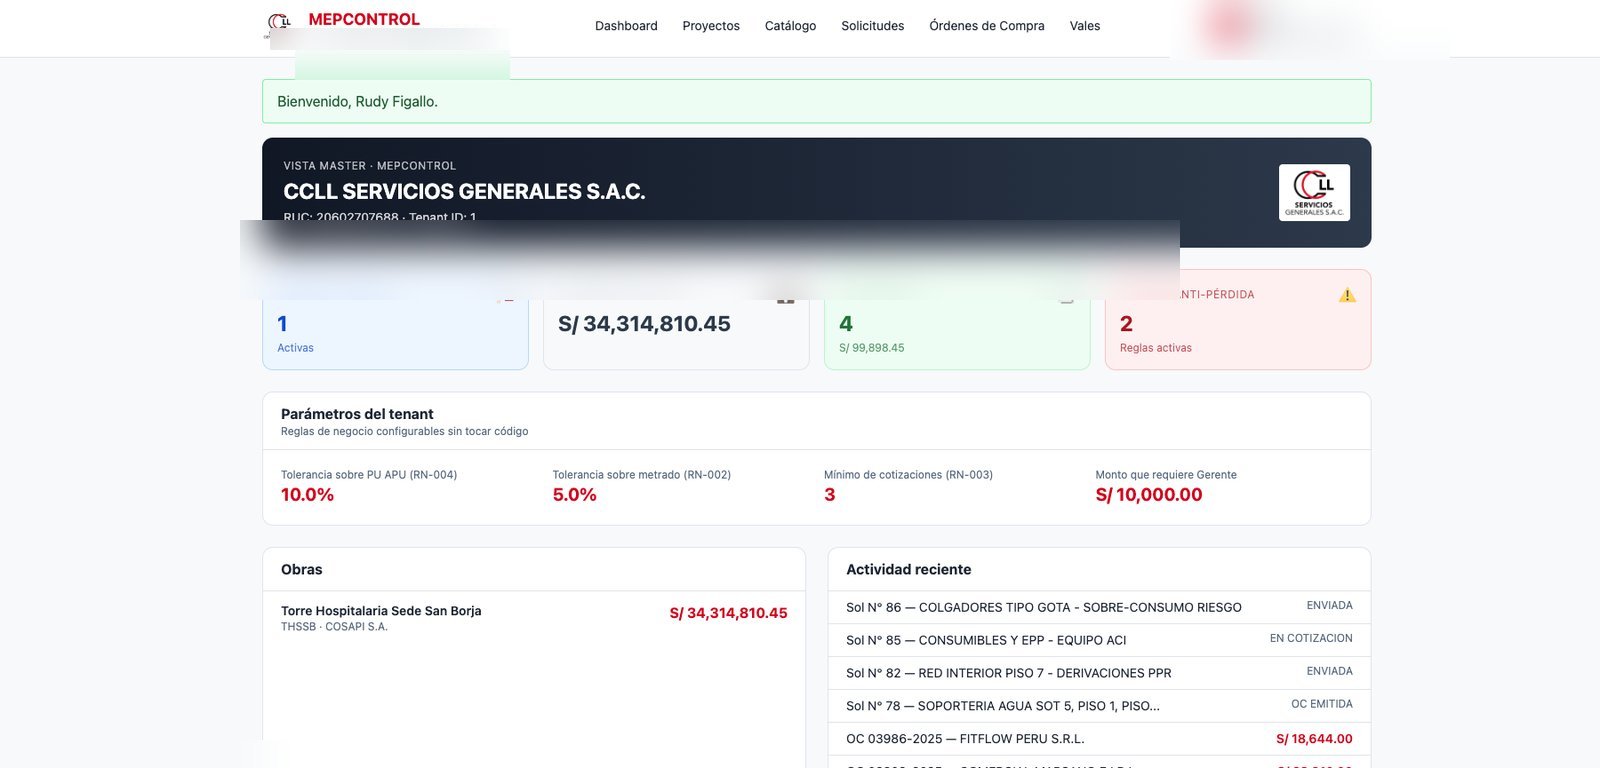Click Tolerancia sobre PU APU (RN-004) label
The height and width of the screenshot is (768, 1600).
(369, 475)
